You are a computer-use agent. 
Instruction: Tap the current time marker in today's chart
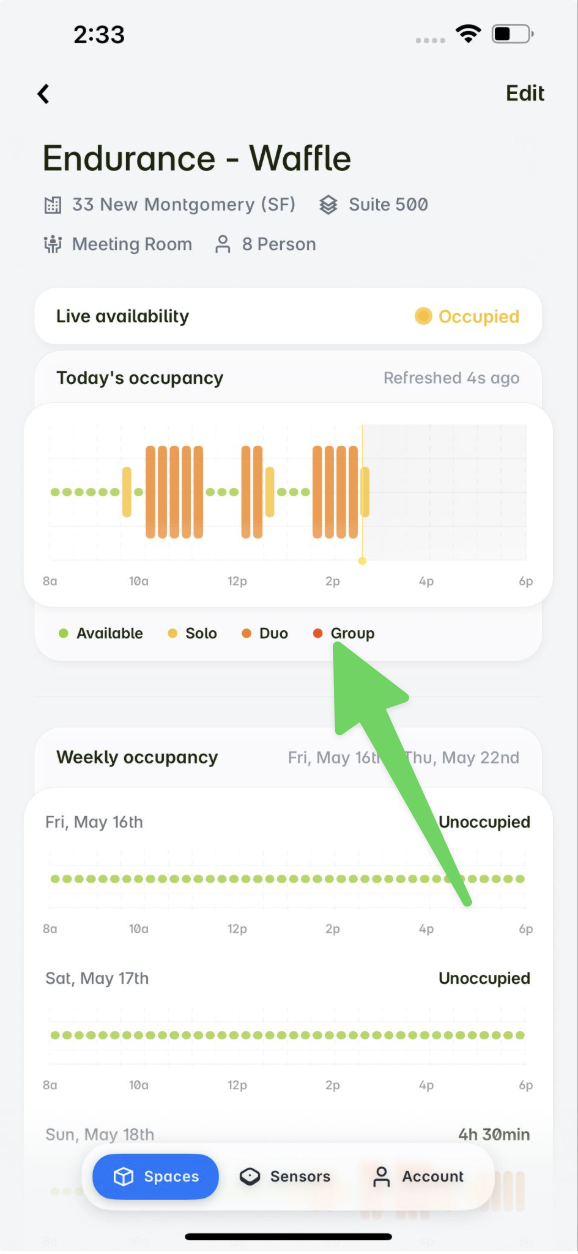tap(362, 493)
